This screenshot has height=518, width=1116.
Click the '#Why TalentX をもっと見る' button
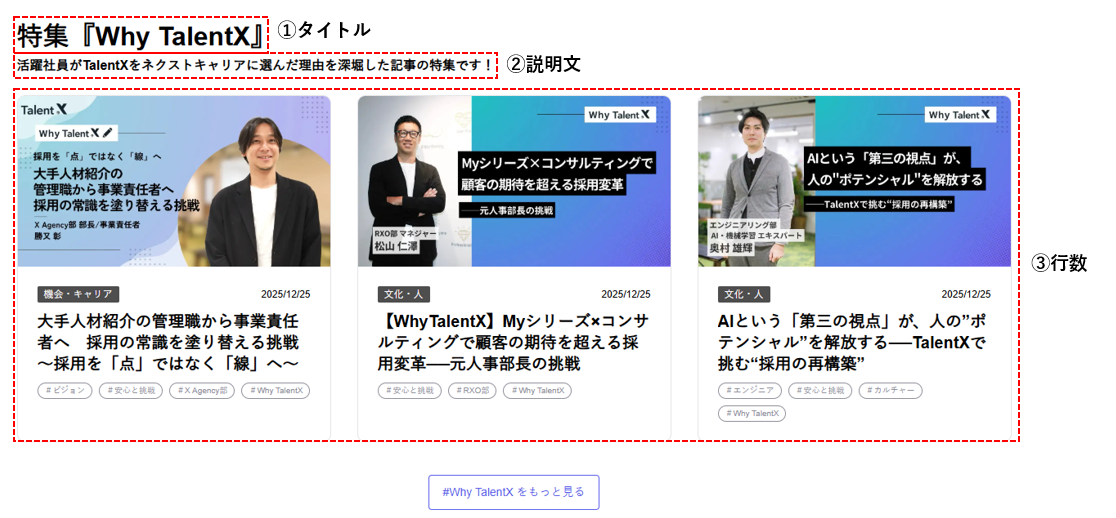(513, 492)
